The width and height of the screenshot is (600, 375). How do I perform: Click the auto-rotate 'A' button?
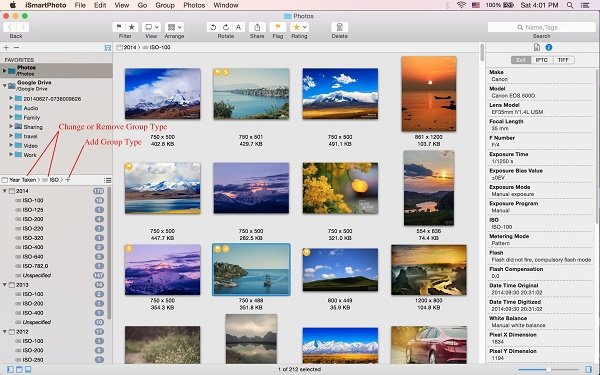point(238,27)
